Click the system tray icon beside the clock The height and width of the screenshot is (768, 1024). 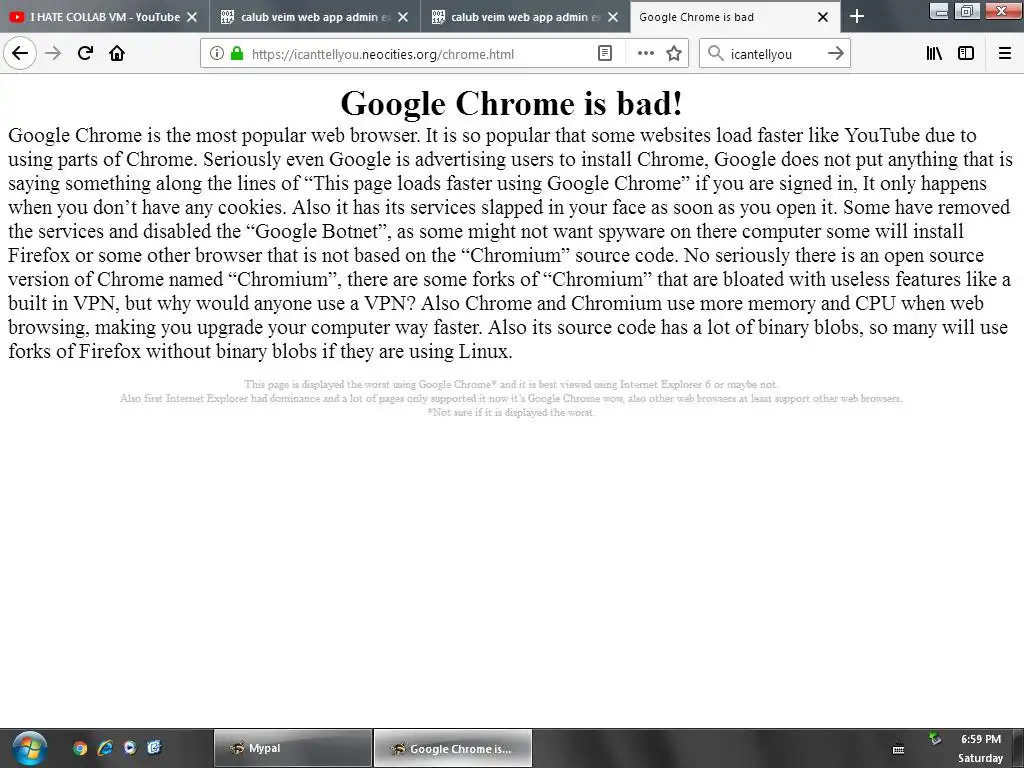click(x=935, y=739)
